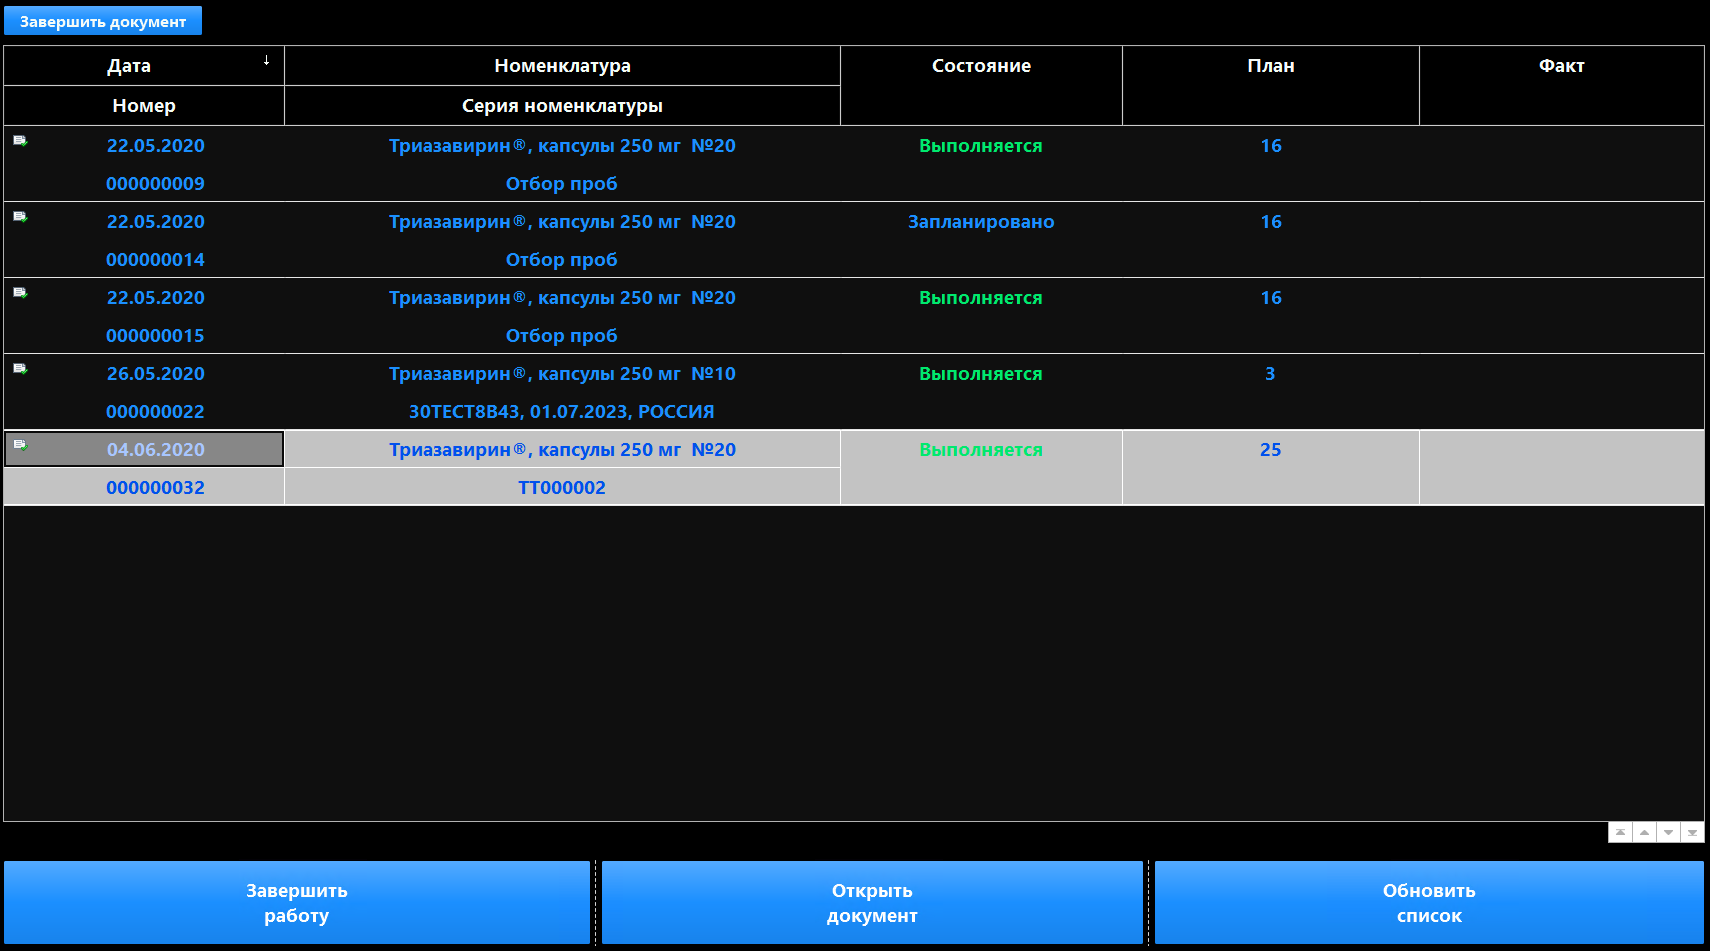Click the document icon for row 000000014
The width and height of the screenshot is (1710, 952).
pos(20,217)
